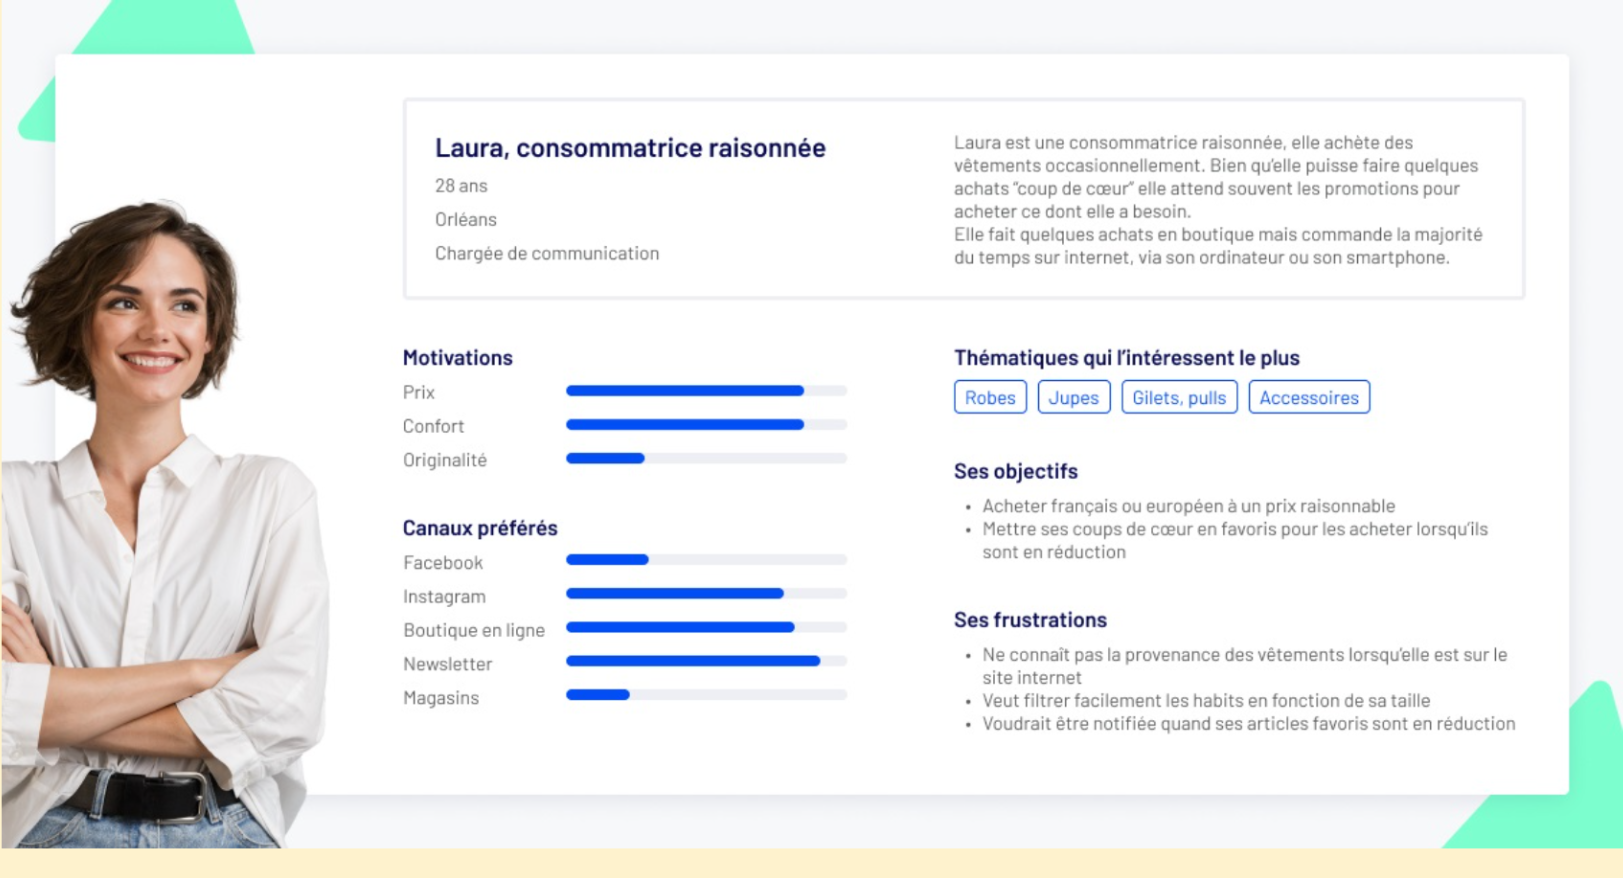Image resolution: width=1623 pixels, height=878 pixels.
Task: Click the 'Magasins' label
Action: [x=441, y=698]
